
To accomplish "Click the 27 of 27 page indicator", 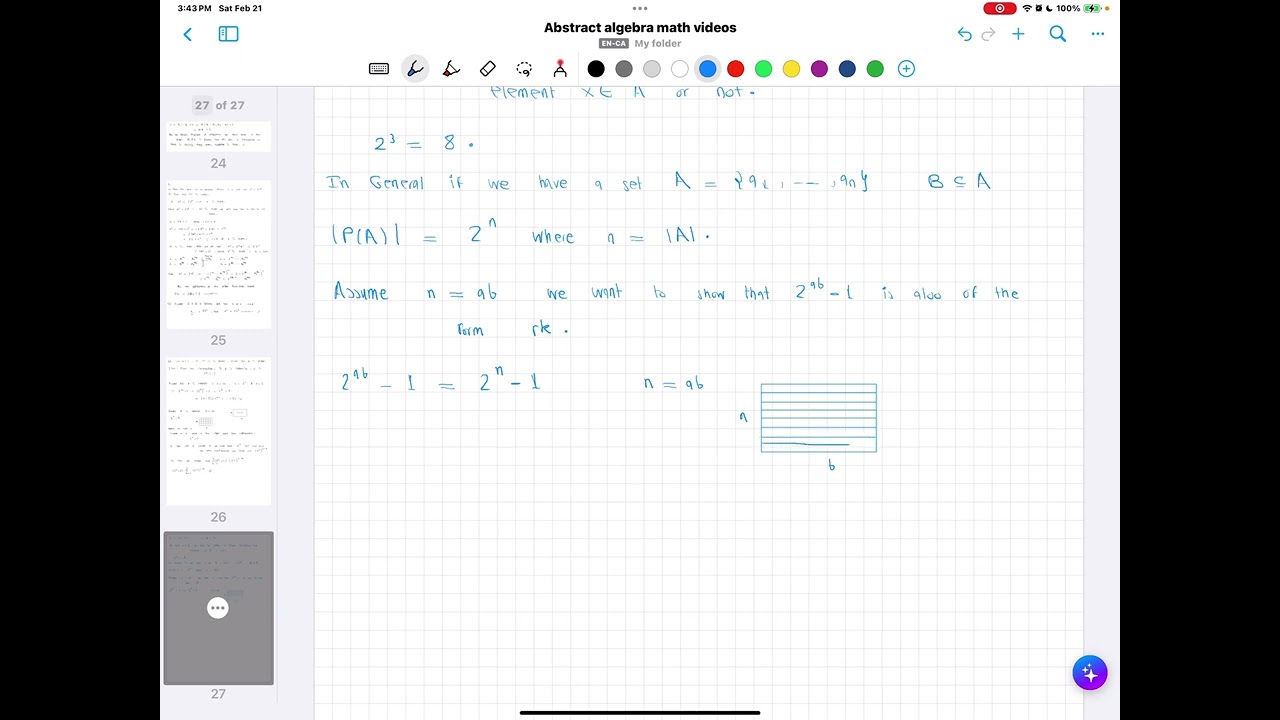I will coord(219,105).
